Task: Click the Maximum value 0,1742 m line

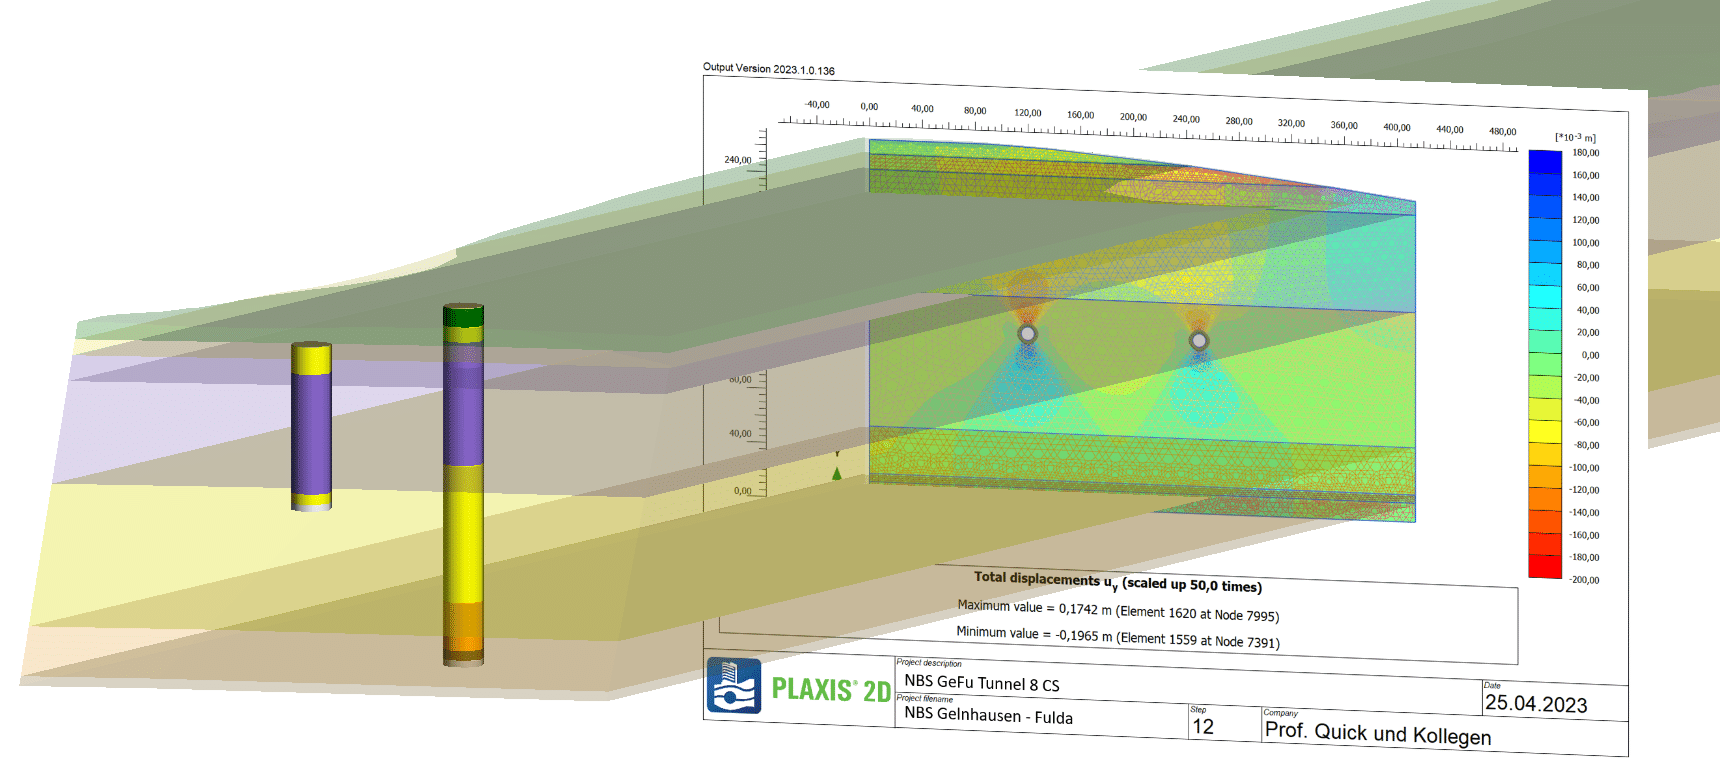Action: 1118,610
